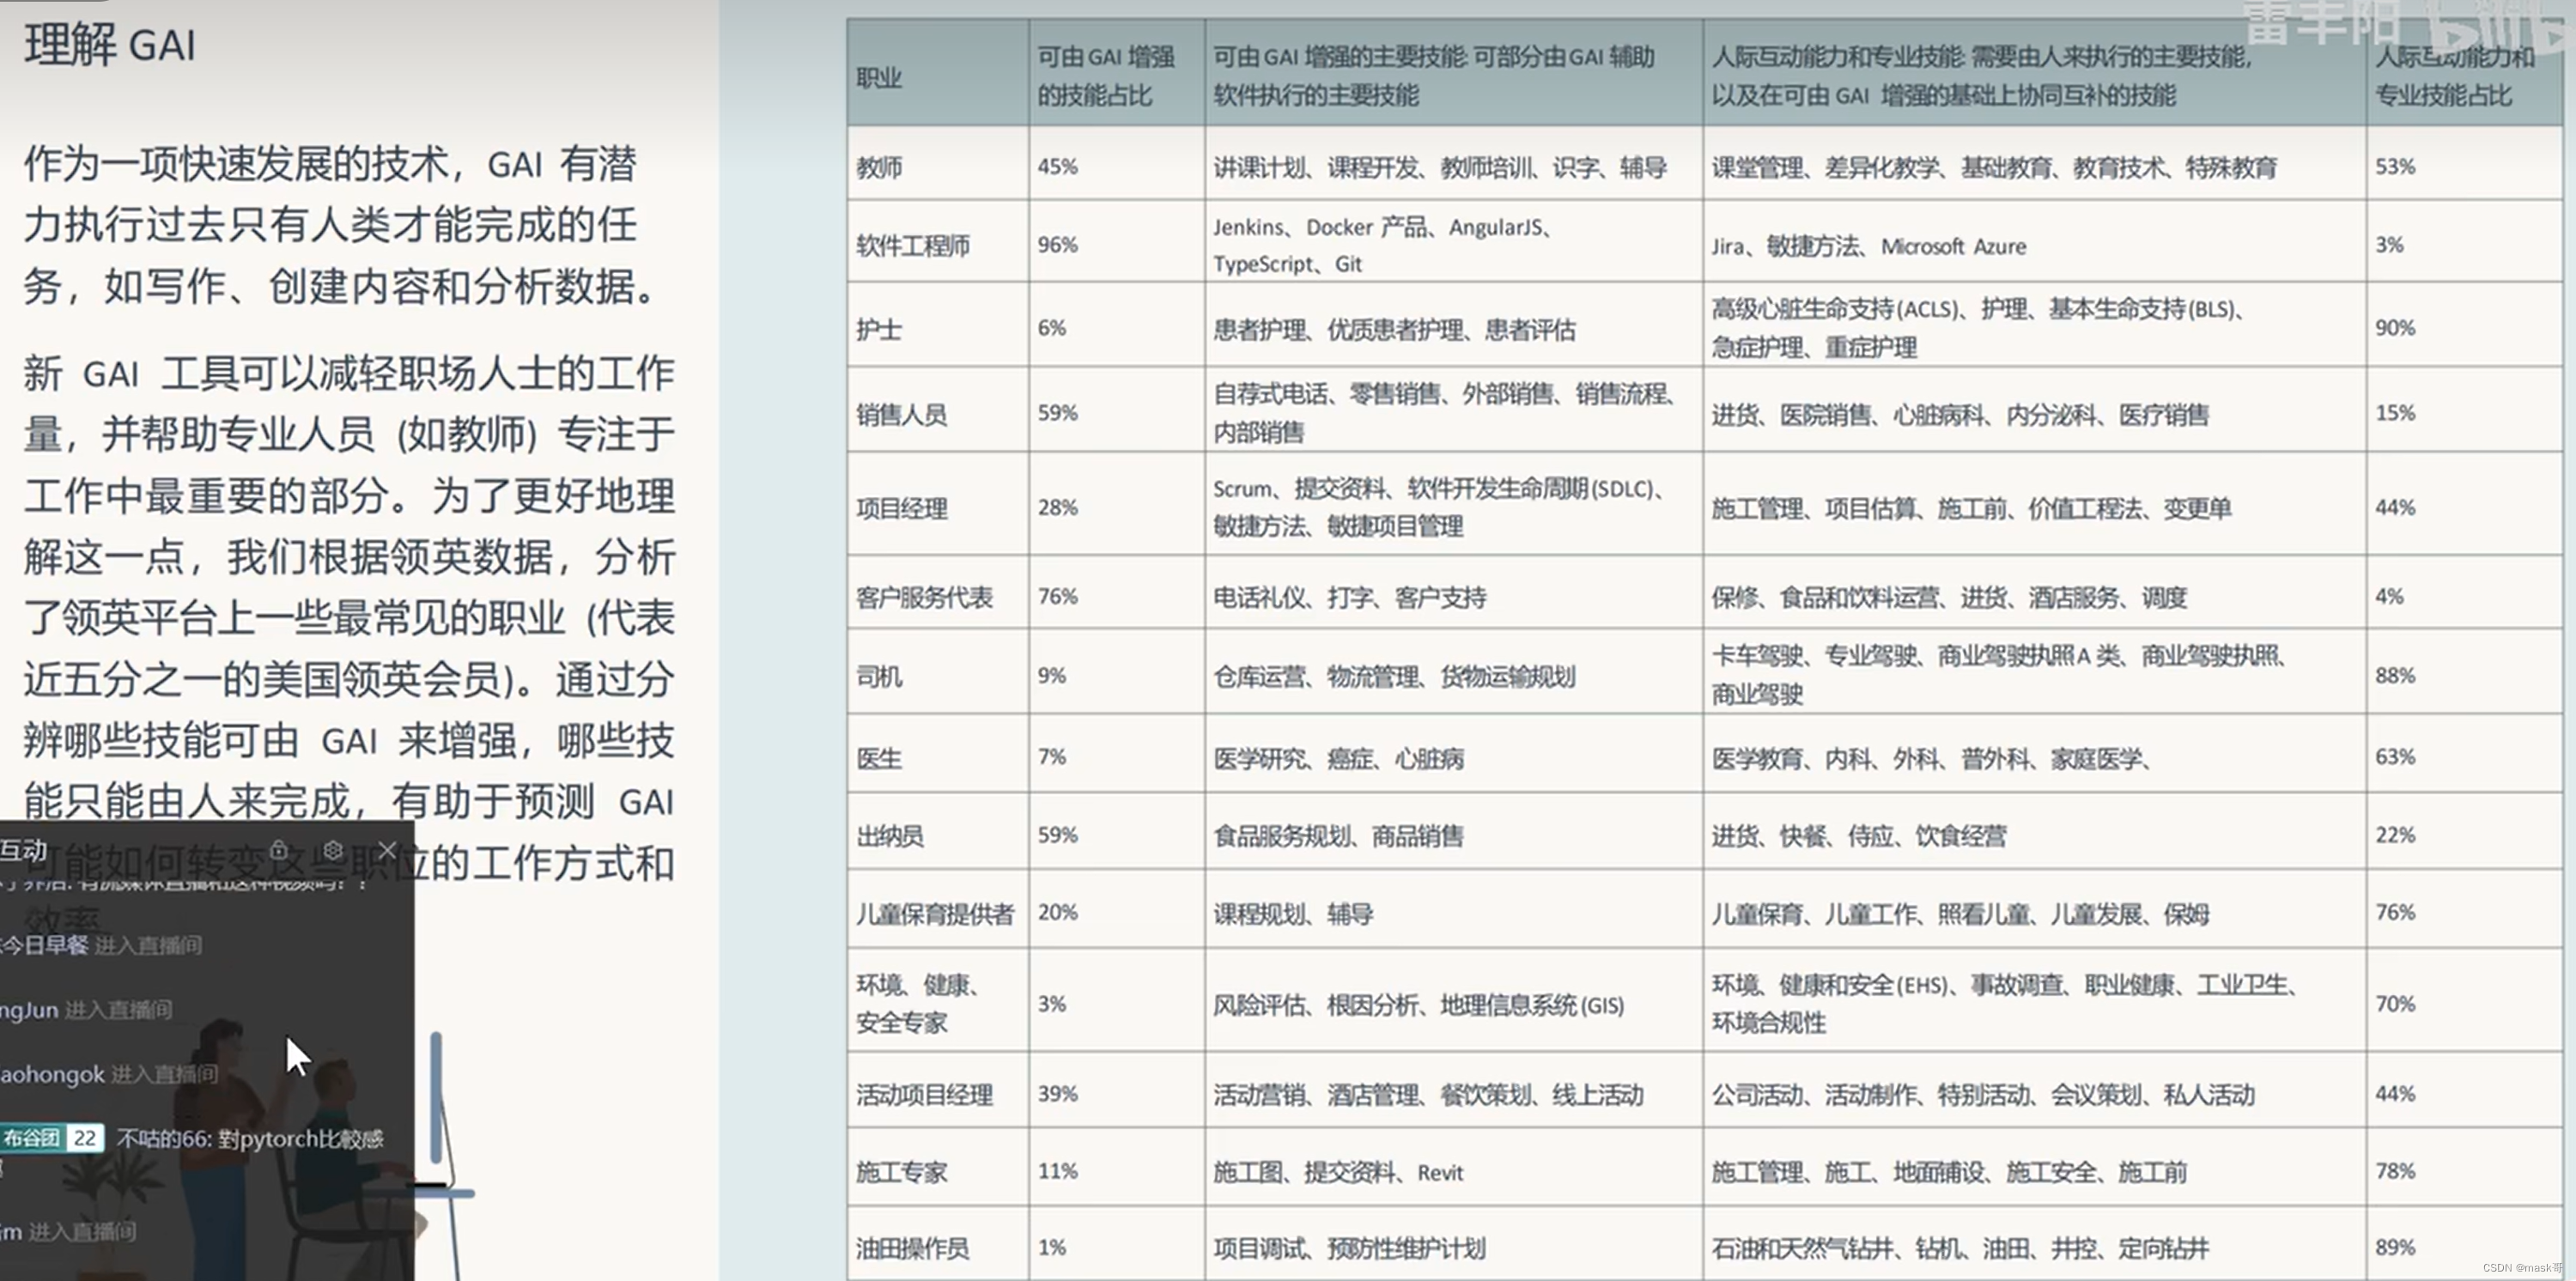
Task: Click the 今日早餐 进入直播间 message
Action: pyautogui.click(x=100, y=945)
